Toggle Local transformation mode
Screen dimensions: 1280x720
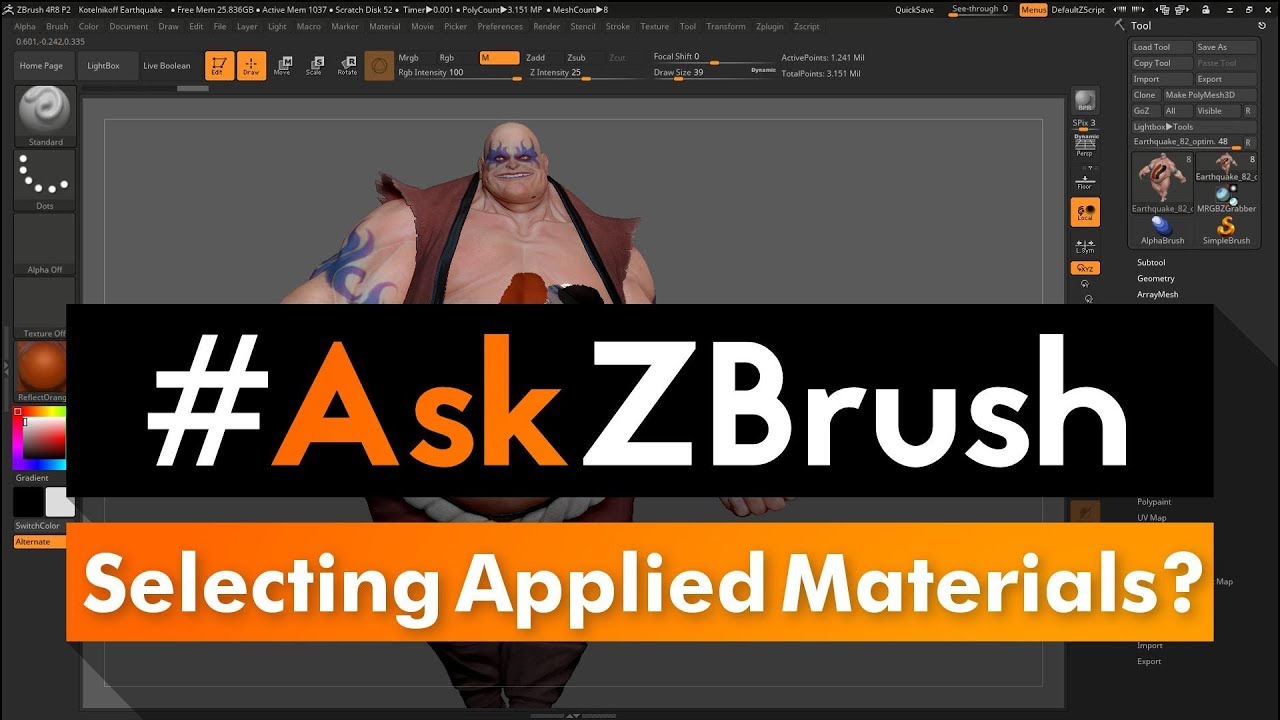[x=1085, y=212]
